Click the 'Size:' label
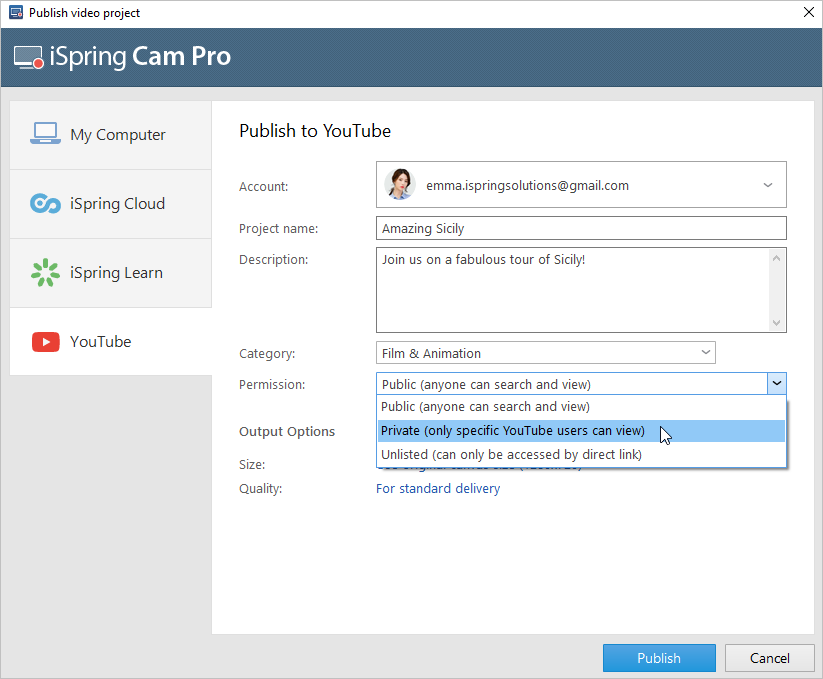The width and height of the screenshot is (823, 679). [x=252, y=464]
